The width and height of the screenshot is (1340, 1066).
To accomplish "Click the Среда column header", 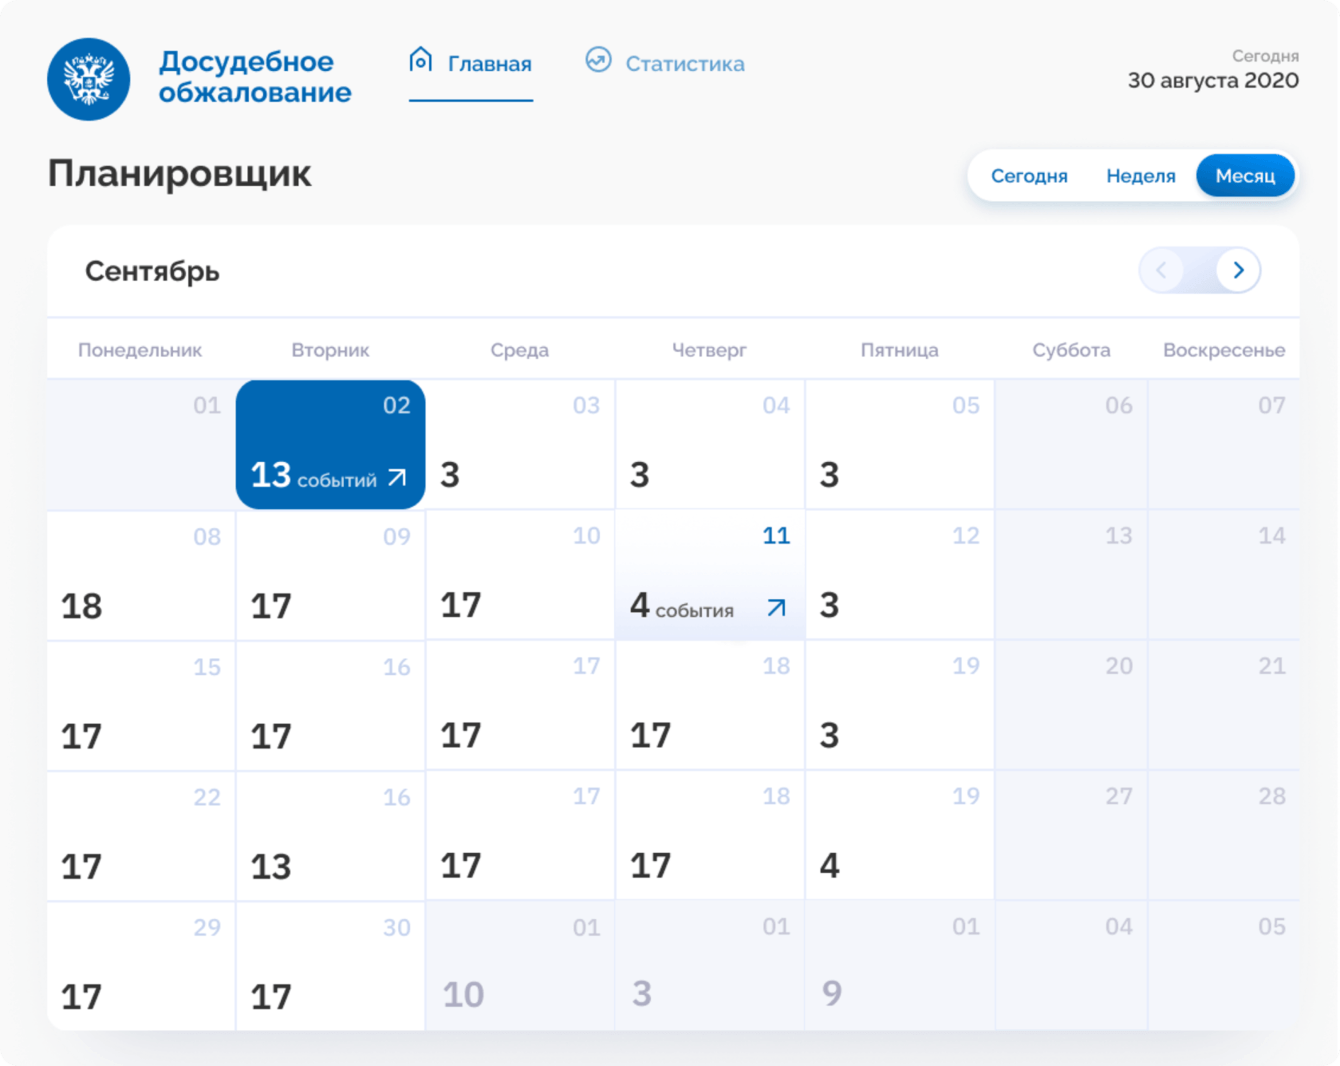I will pos(520,350).
